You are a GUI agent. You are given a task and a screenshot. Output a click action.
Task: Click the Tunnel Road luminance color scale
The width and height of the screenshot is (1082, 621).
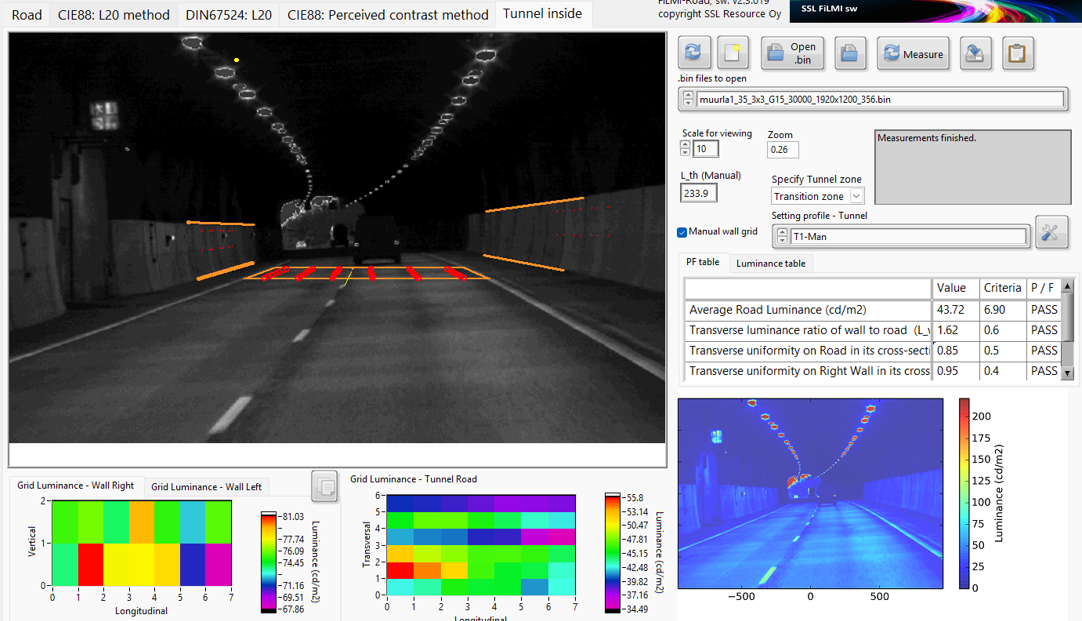[612, 553]
